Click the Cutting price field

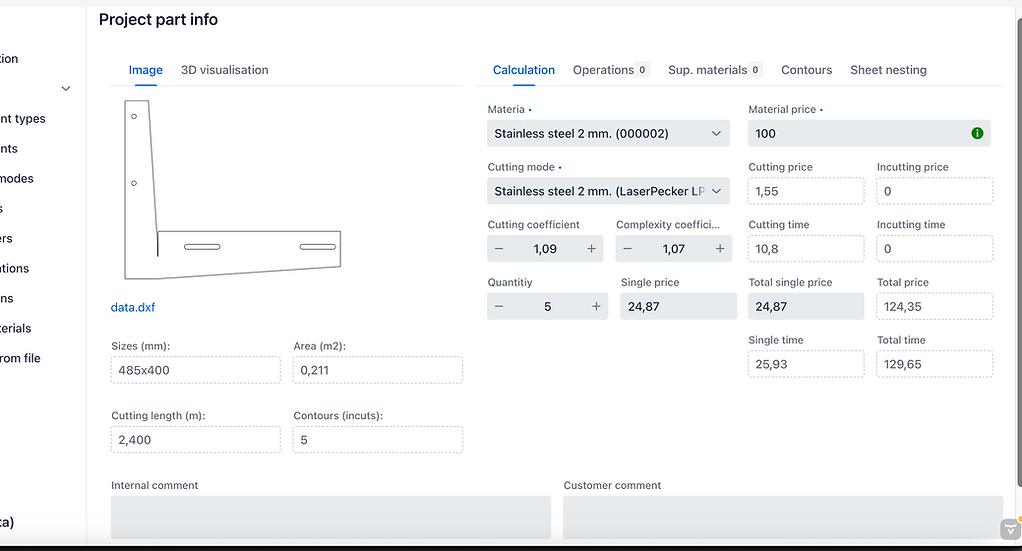point(805,191)
